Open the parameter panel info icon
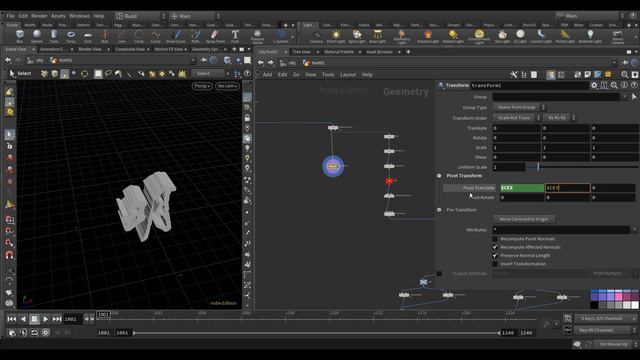640x360 pixels. point(624,85)
